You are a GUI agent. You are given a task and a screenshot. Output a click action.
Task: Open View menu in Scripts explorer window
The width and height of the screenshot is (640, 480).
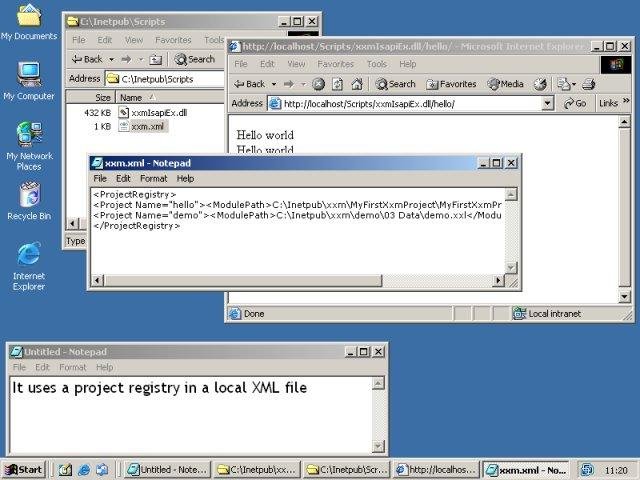(133, 40)
